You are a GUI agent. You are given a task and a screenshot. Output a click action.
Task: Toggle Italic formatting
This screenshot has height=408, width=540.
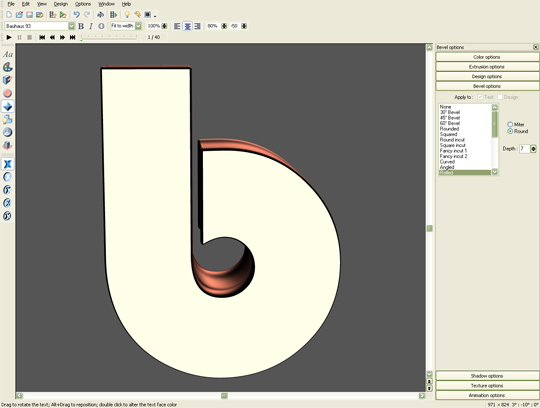point(91,26)
